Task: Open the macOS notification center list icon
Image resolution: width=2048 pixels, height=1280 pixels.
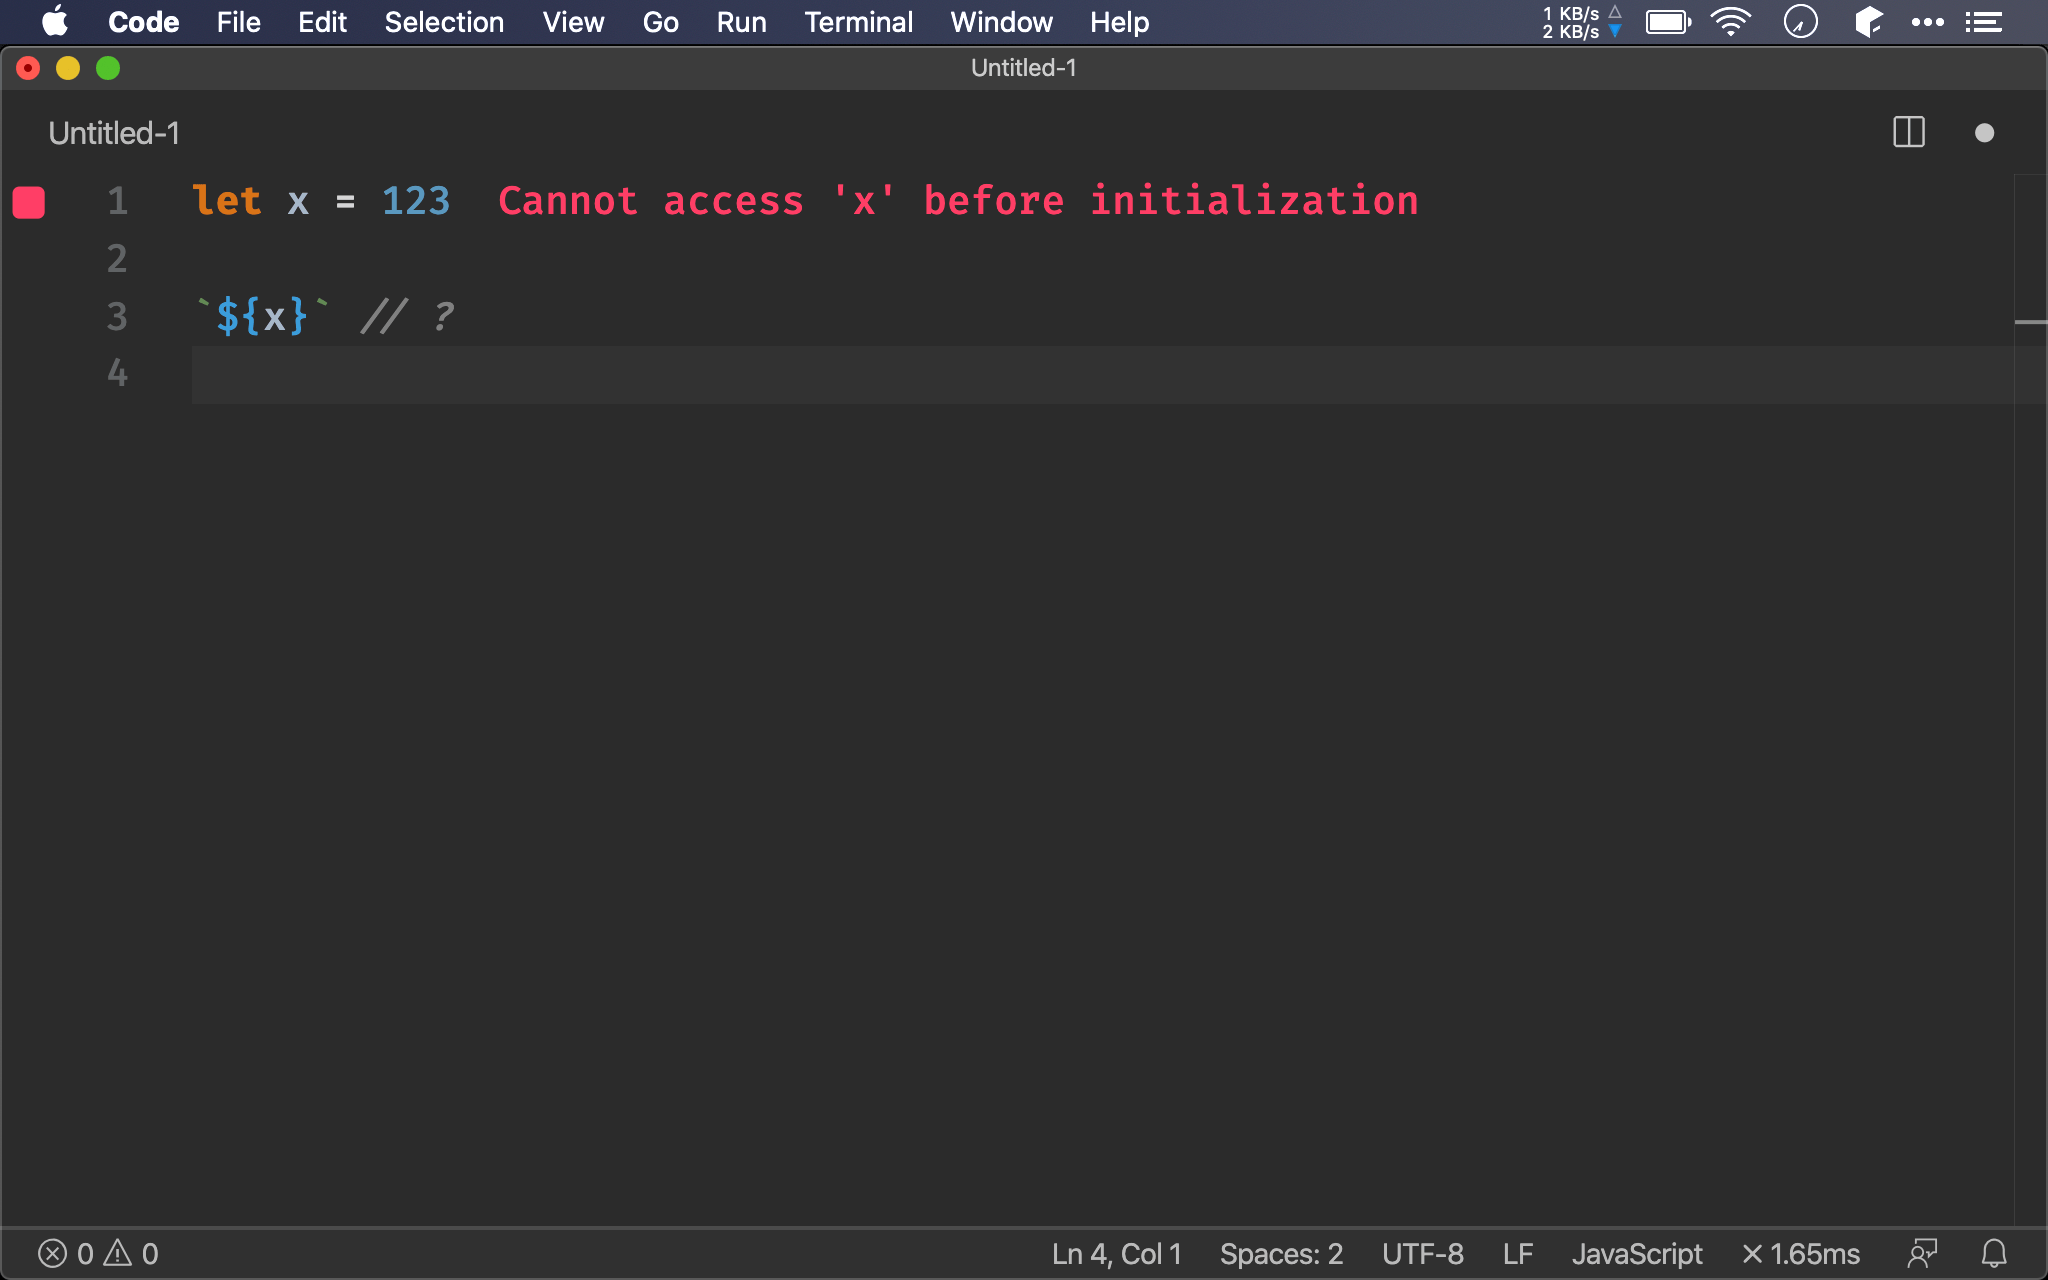Action: [x=1984, y=22]
